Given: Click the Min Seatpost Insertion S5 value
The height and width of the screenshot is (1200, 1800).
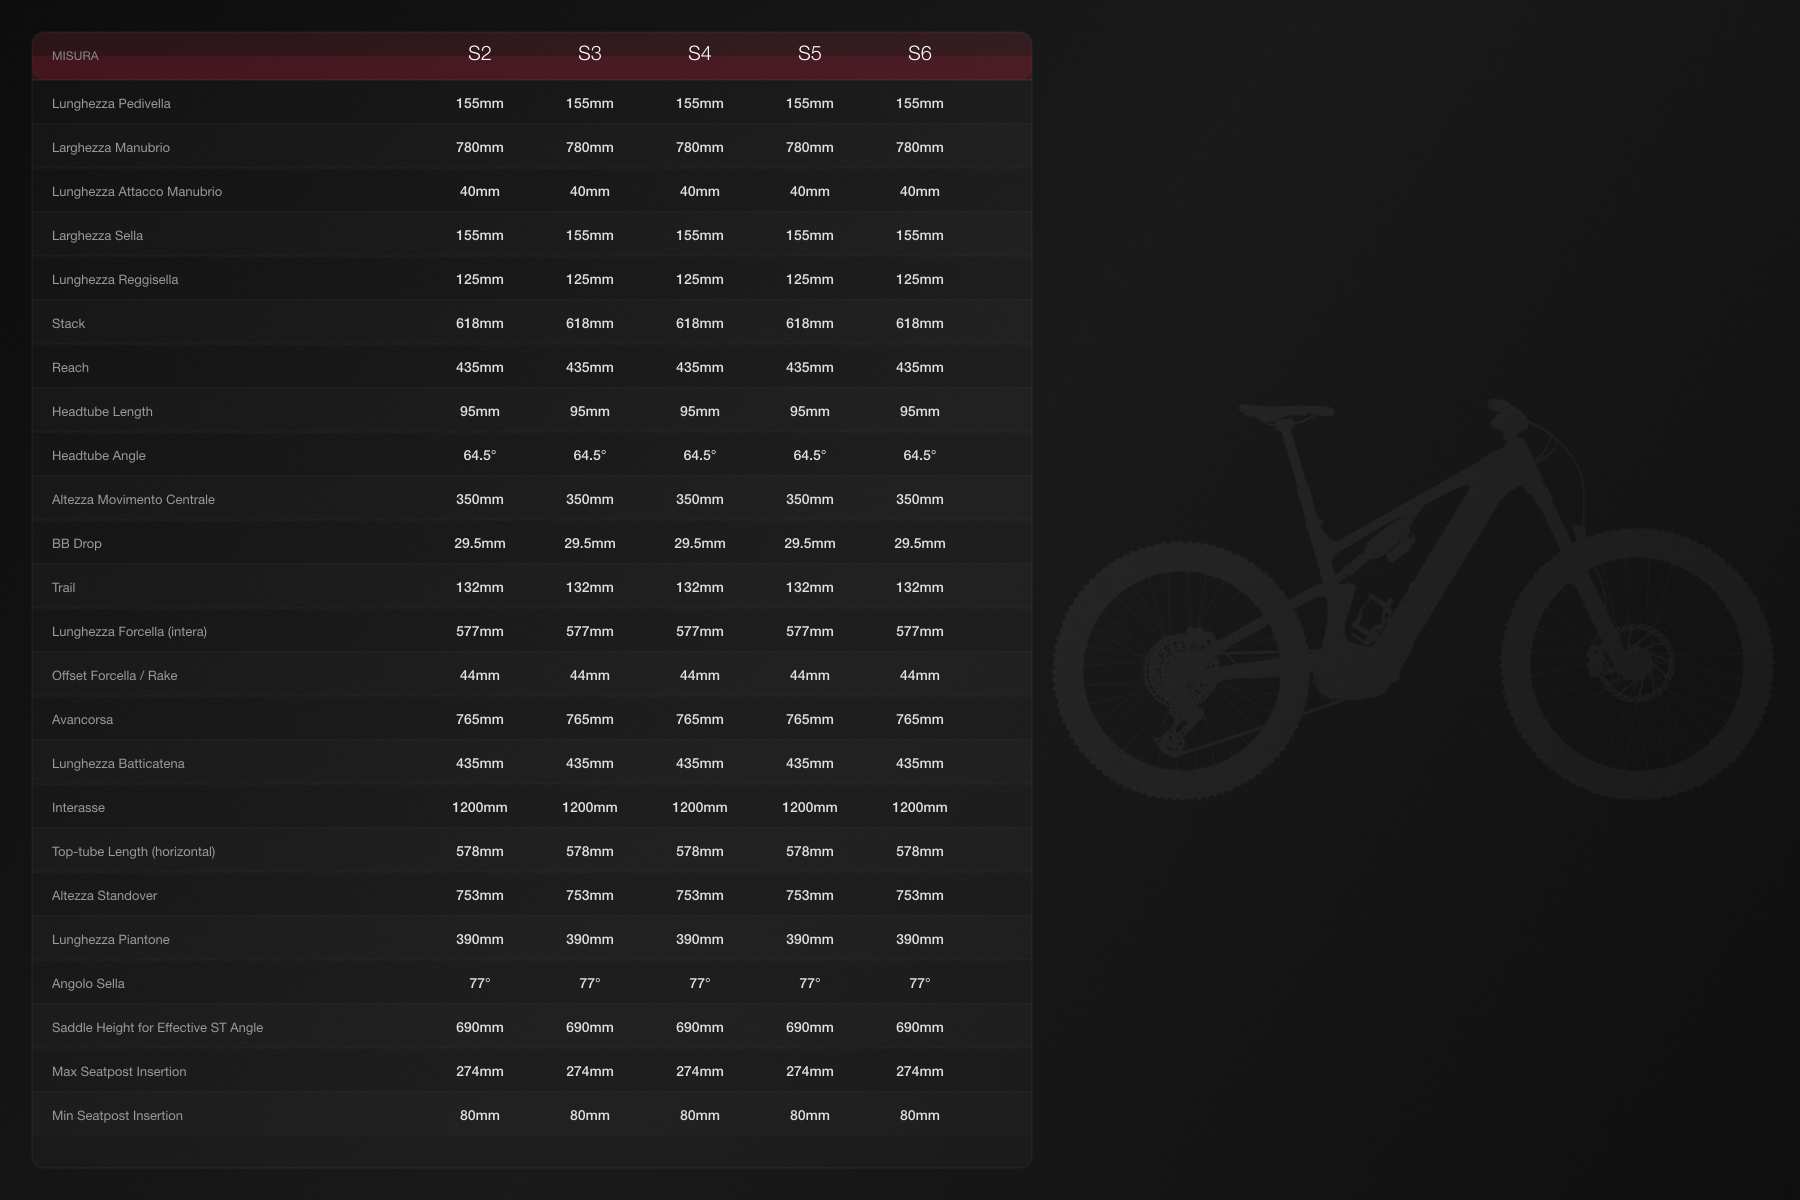Looking at the screenshot, I should (809, 1116).
